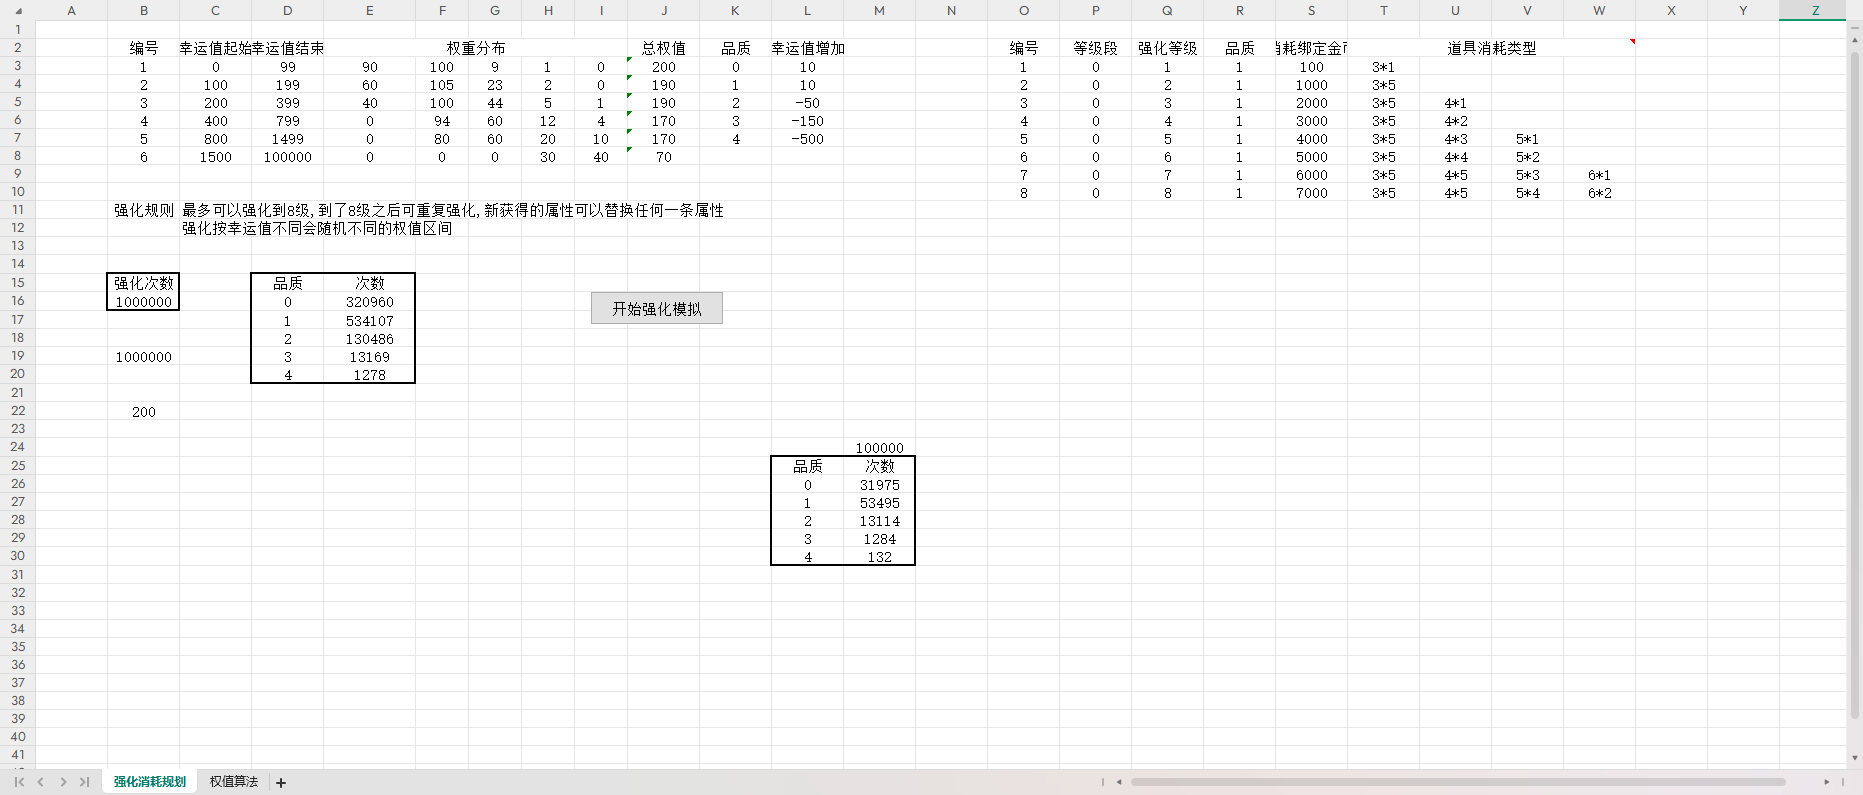Select cell with value 534107
The height and width of the screenshot is (795, 1863).
pyautogui.click(x=369, y=321)
